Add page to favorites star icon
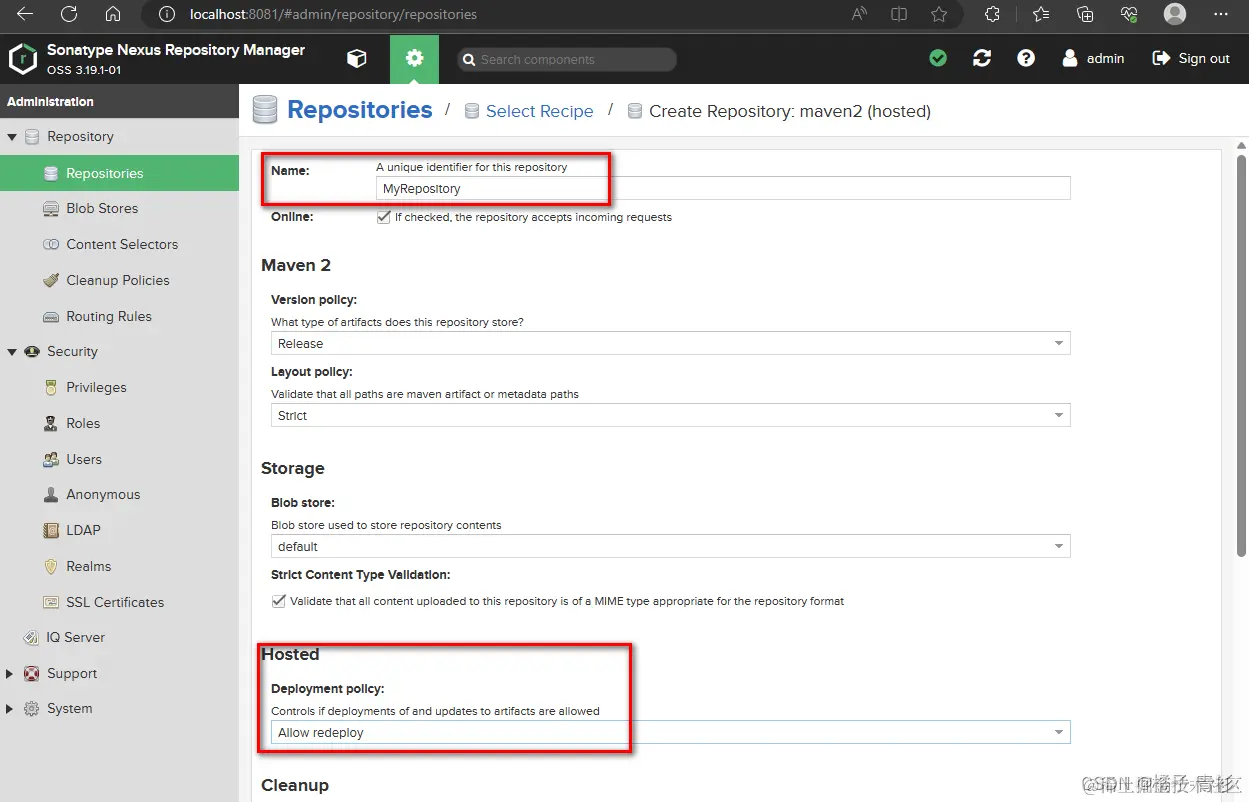Viewport: 1249px width, 802px height. click(x=939, y=14)
